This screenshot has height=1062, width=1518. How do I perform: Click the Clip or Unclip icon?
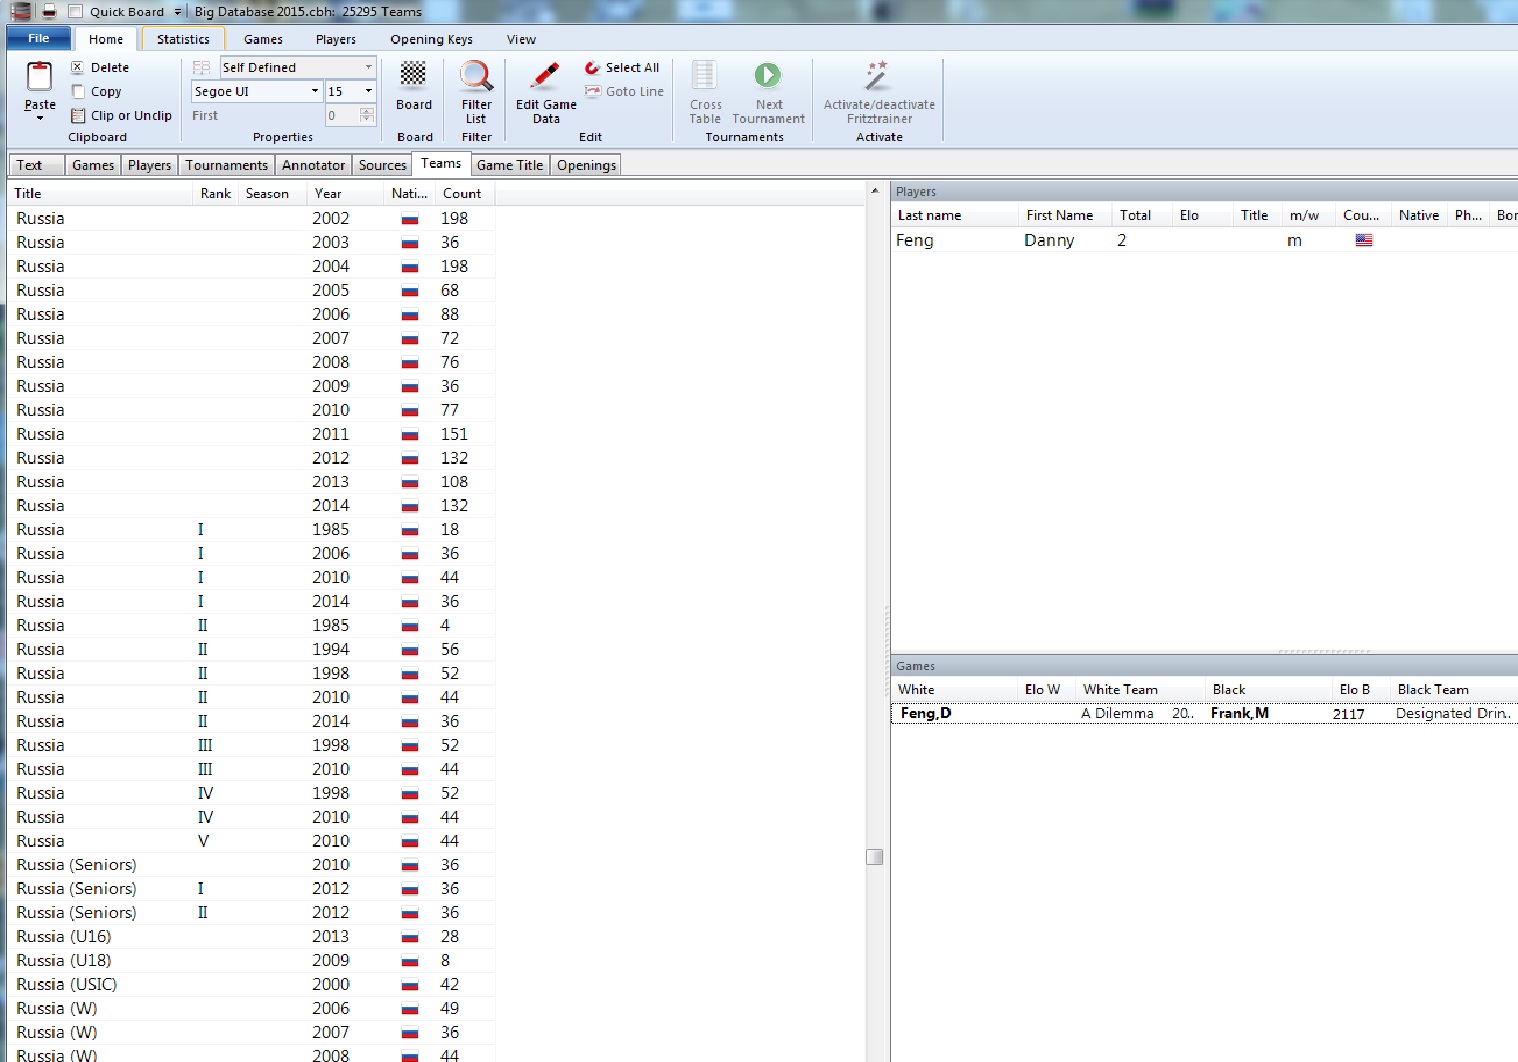78,115
